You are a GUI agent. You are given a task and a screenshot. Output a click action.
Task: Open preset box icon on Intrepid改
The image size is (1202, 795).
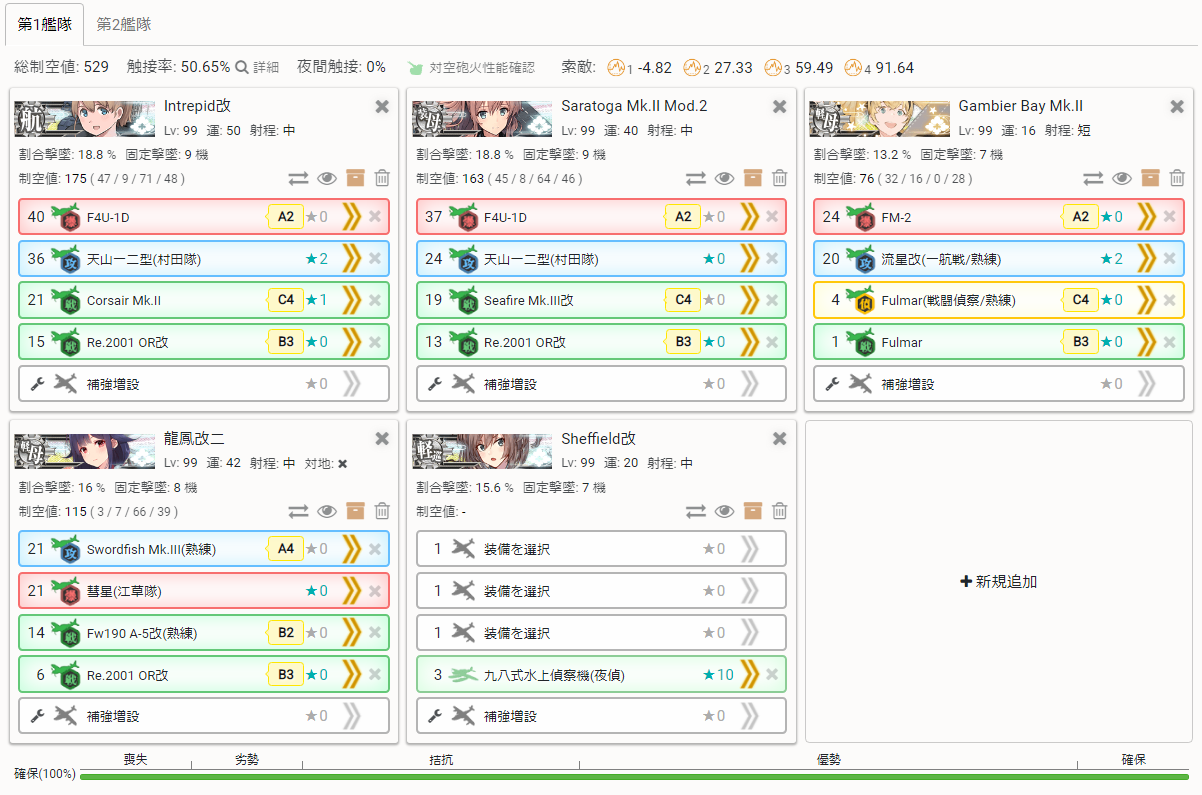coord(355,178)
